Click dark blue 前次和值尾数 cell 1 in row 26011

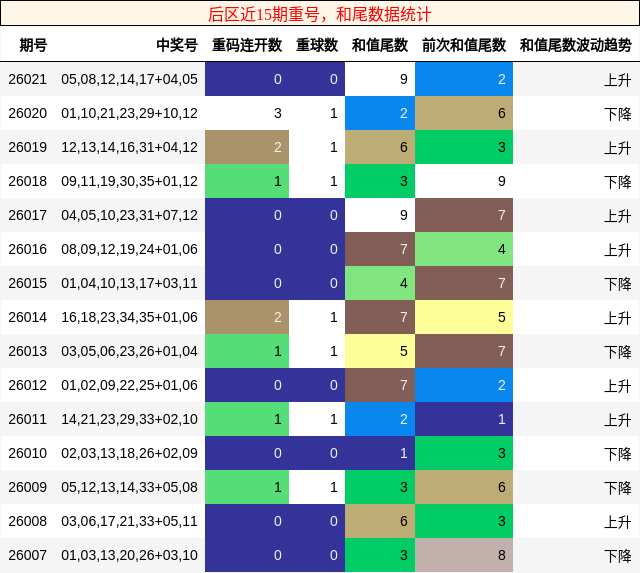464,419
